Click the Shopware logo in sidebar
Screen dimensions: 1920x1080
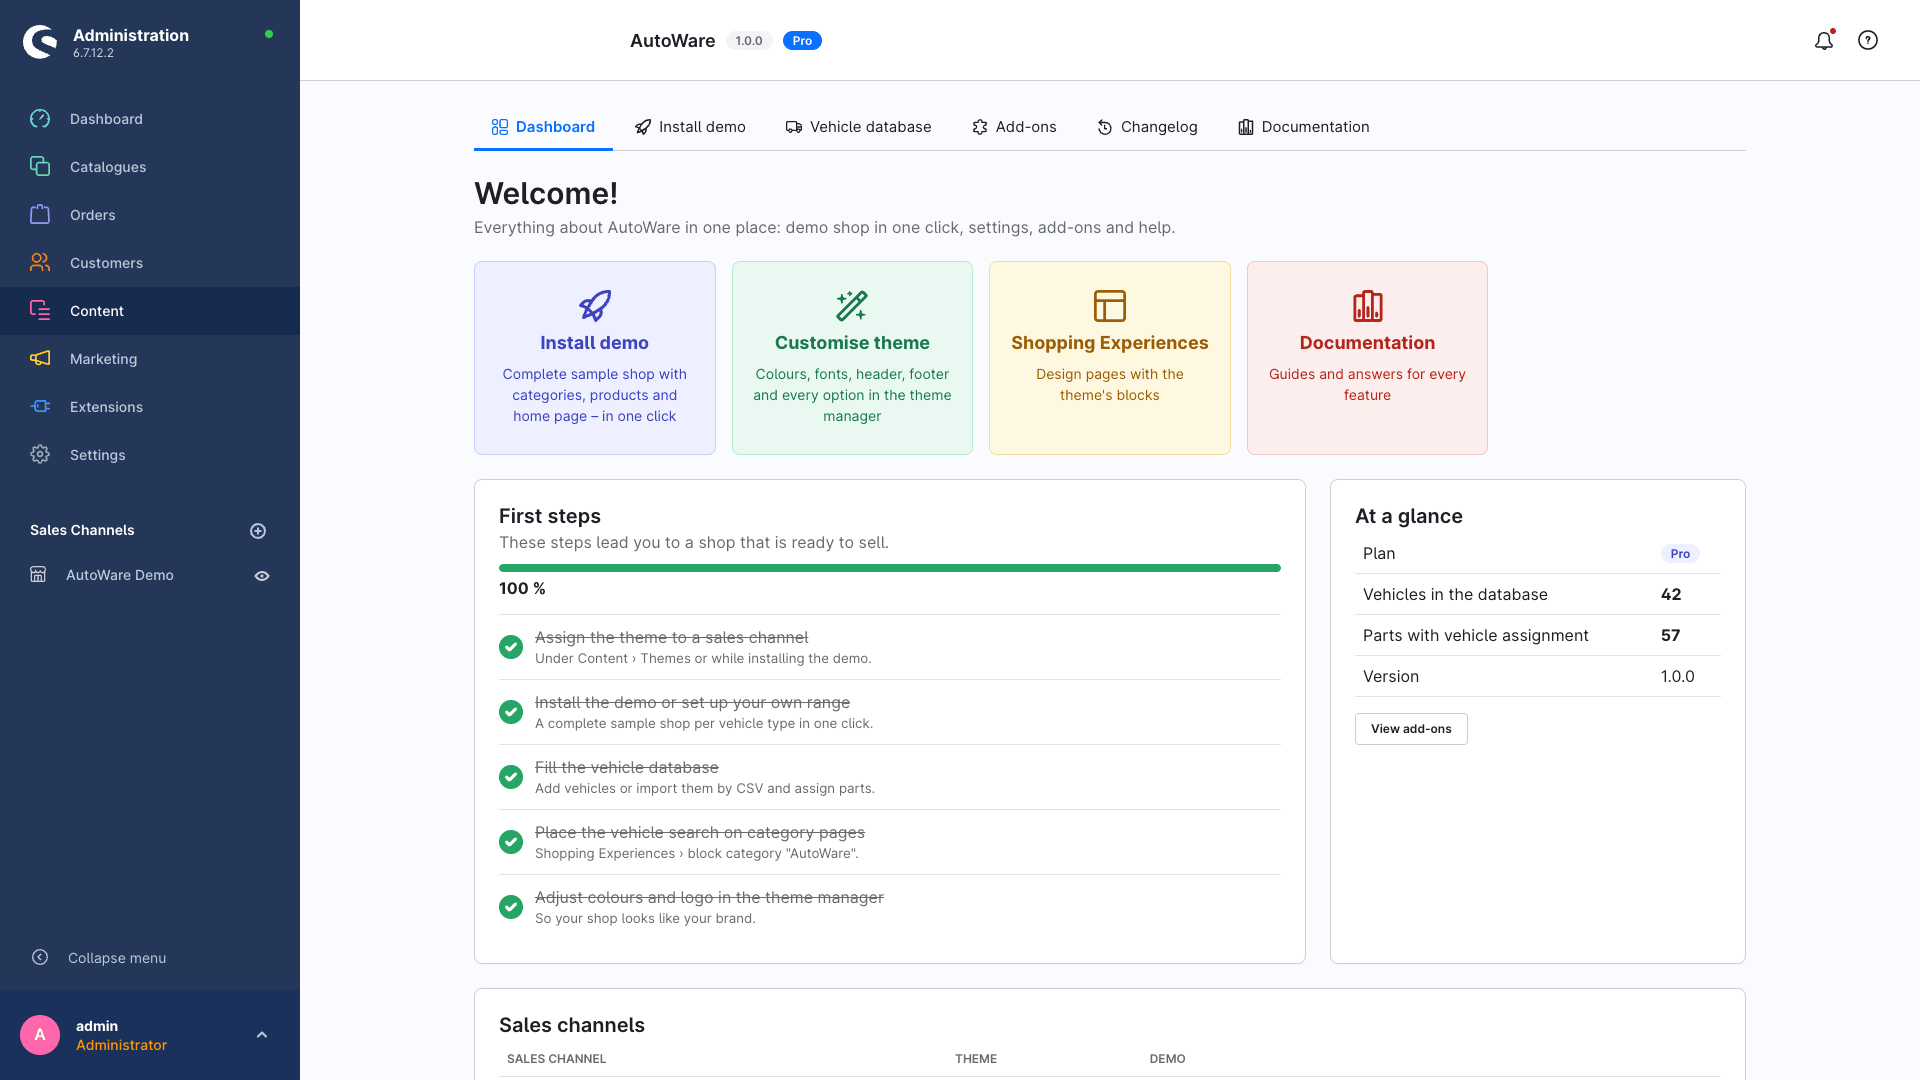40,41
